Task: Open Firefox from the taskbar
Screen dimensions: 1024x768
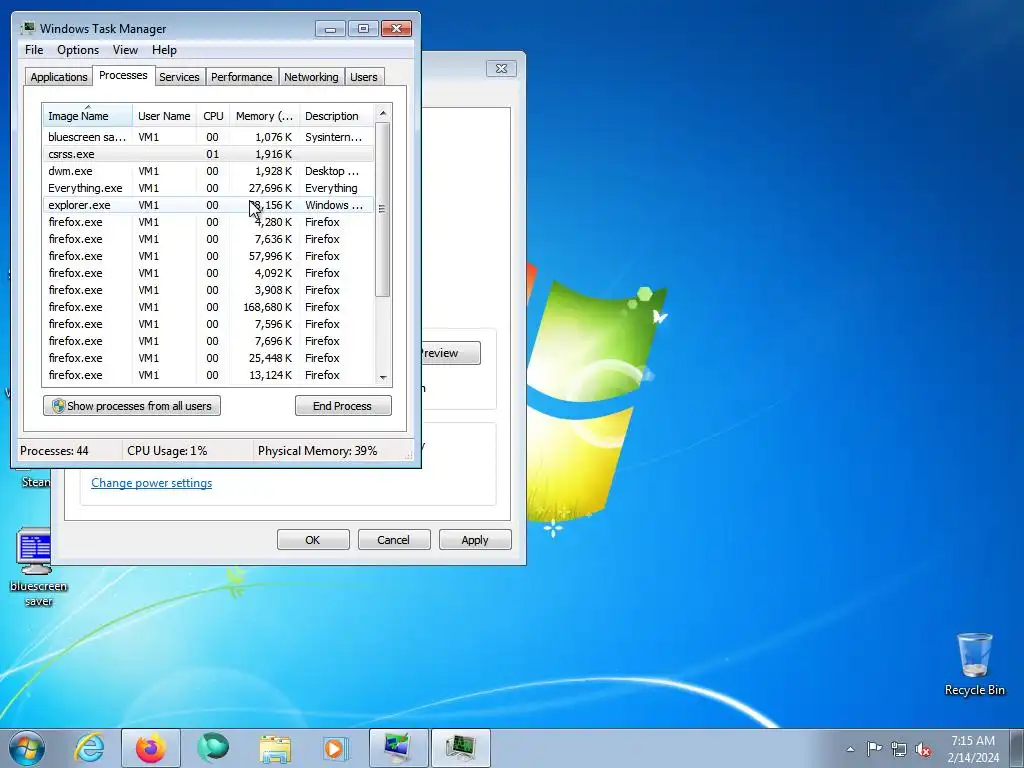Action: 151,748
